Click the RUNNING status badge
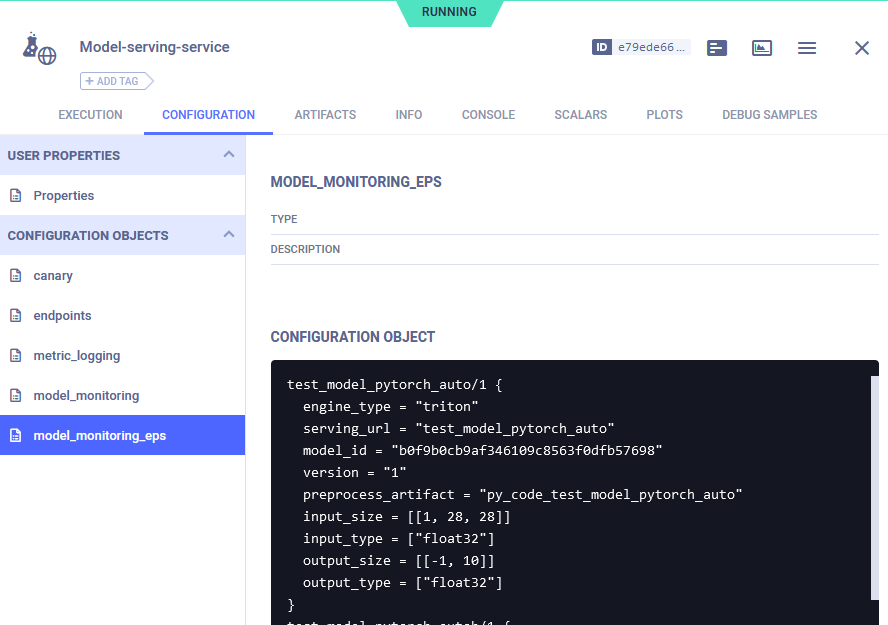 (449, 12)
